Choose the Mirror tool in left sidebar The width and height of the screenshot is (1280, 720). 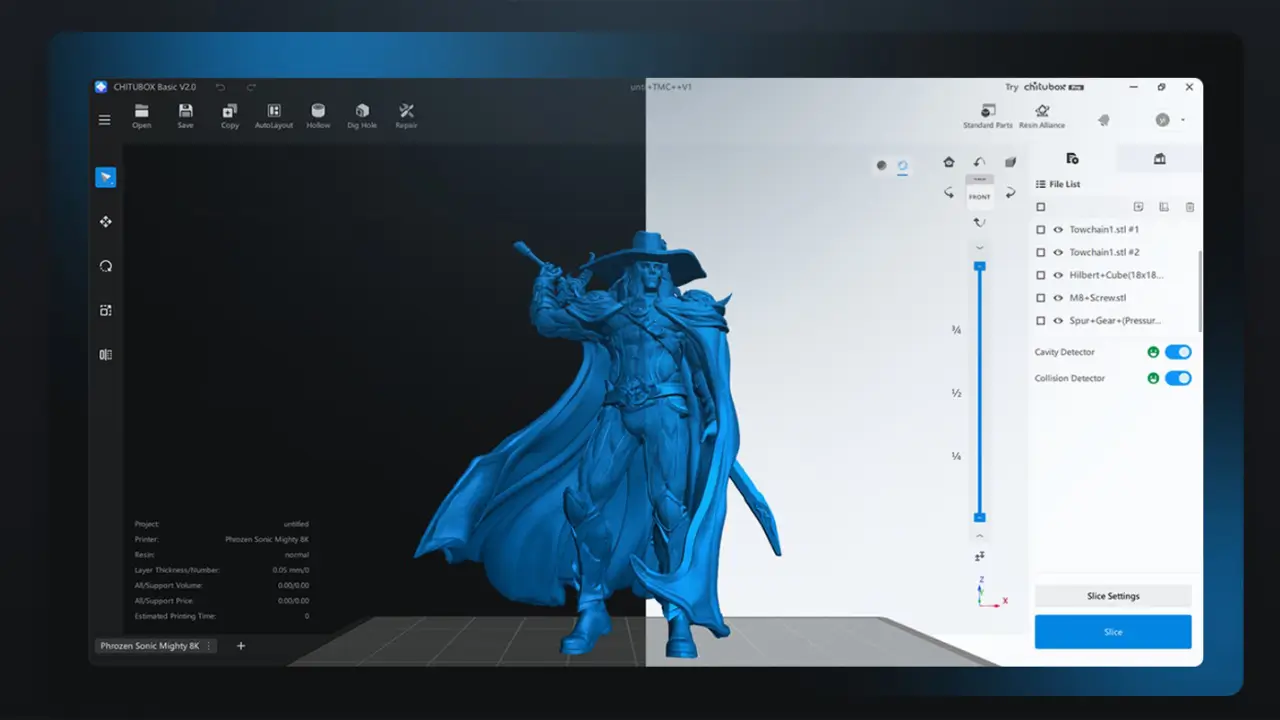106,354
